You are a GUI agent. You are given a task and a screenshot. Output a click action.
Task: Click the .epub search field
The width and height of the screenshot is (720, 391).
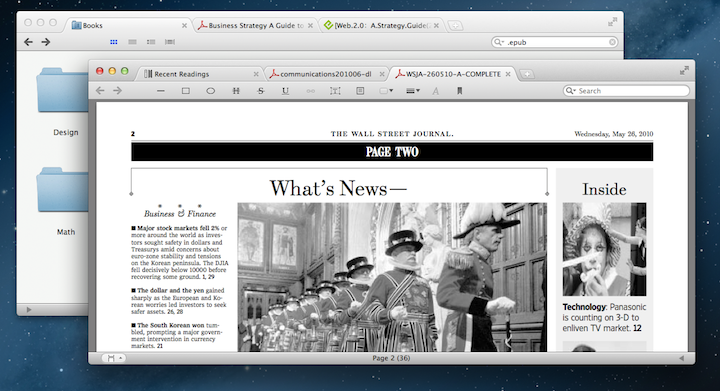(555, 42)
